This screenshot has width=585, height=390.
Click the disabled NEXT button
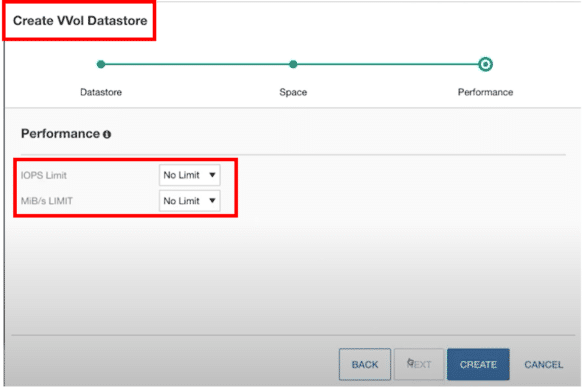click(419, 364)
